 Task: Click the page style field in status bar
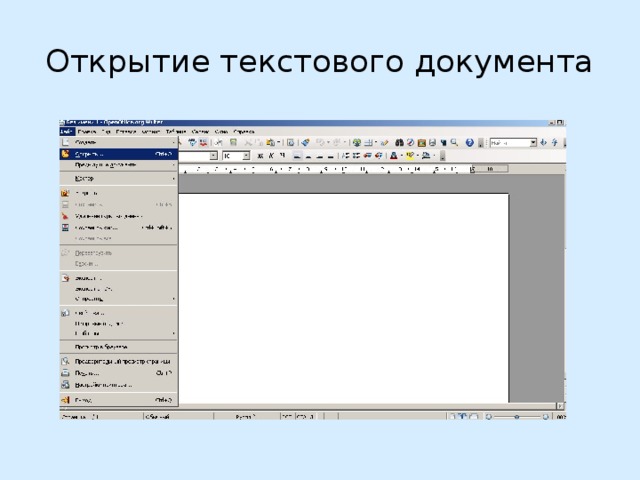tap(178, 417)
